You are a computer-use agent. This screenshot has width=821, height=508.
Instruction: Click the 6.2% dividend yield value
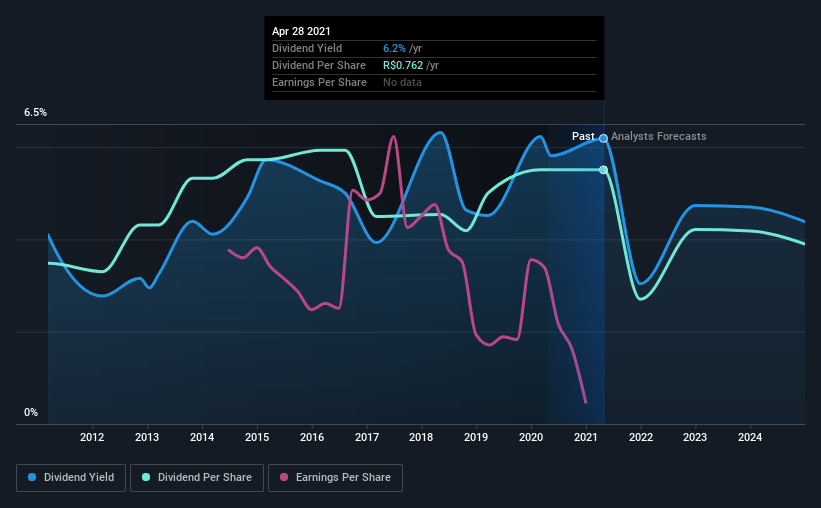coord(394,48)
